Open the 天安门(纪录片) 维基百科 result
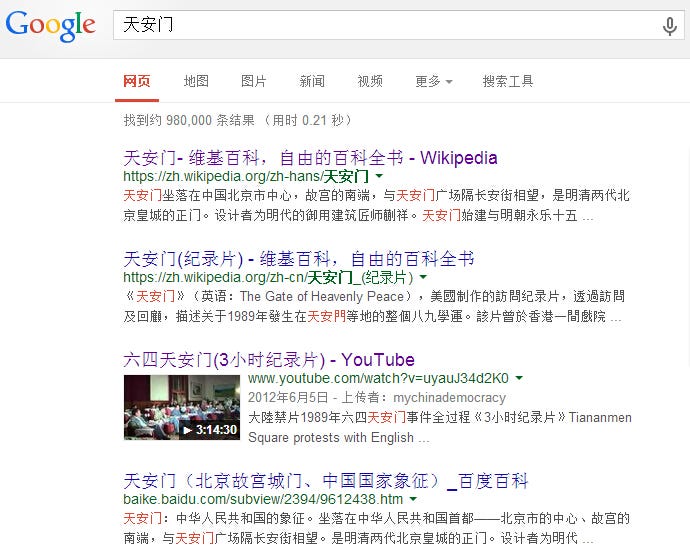This screenshot has height=547, width=690. (x=299, y=259)
